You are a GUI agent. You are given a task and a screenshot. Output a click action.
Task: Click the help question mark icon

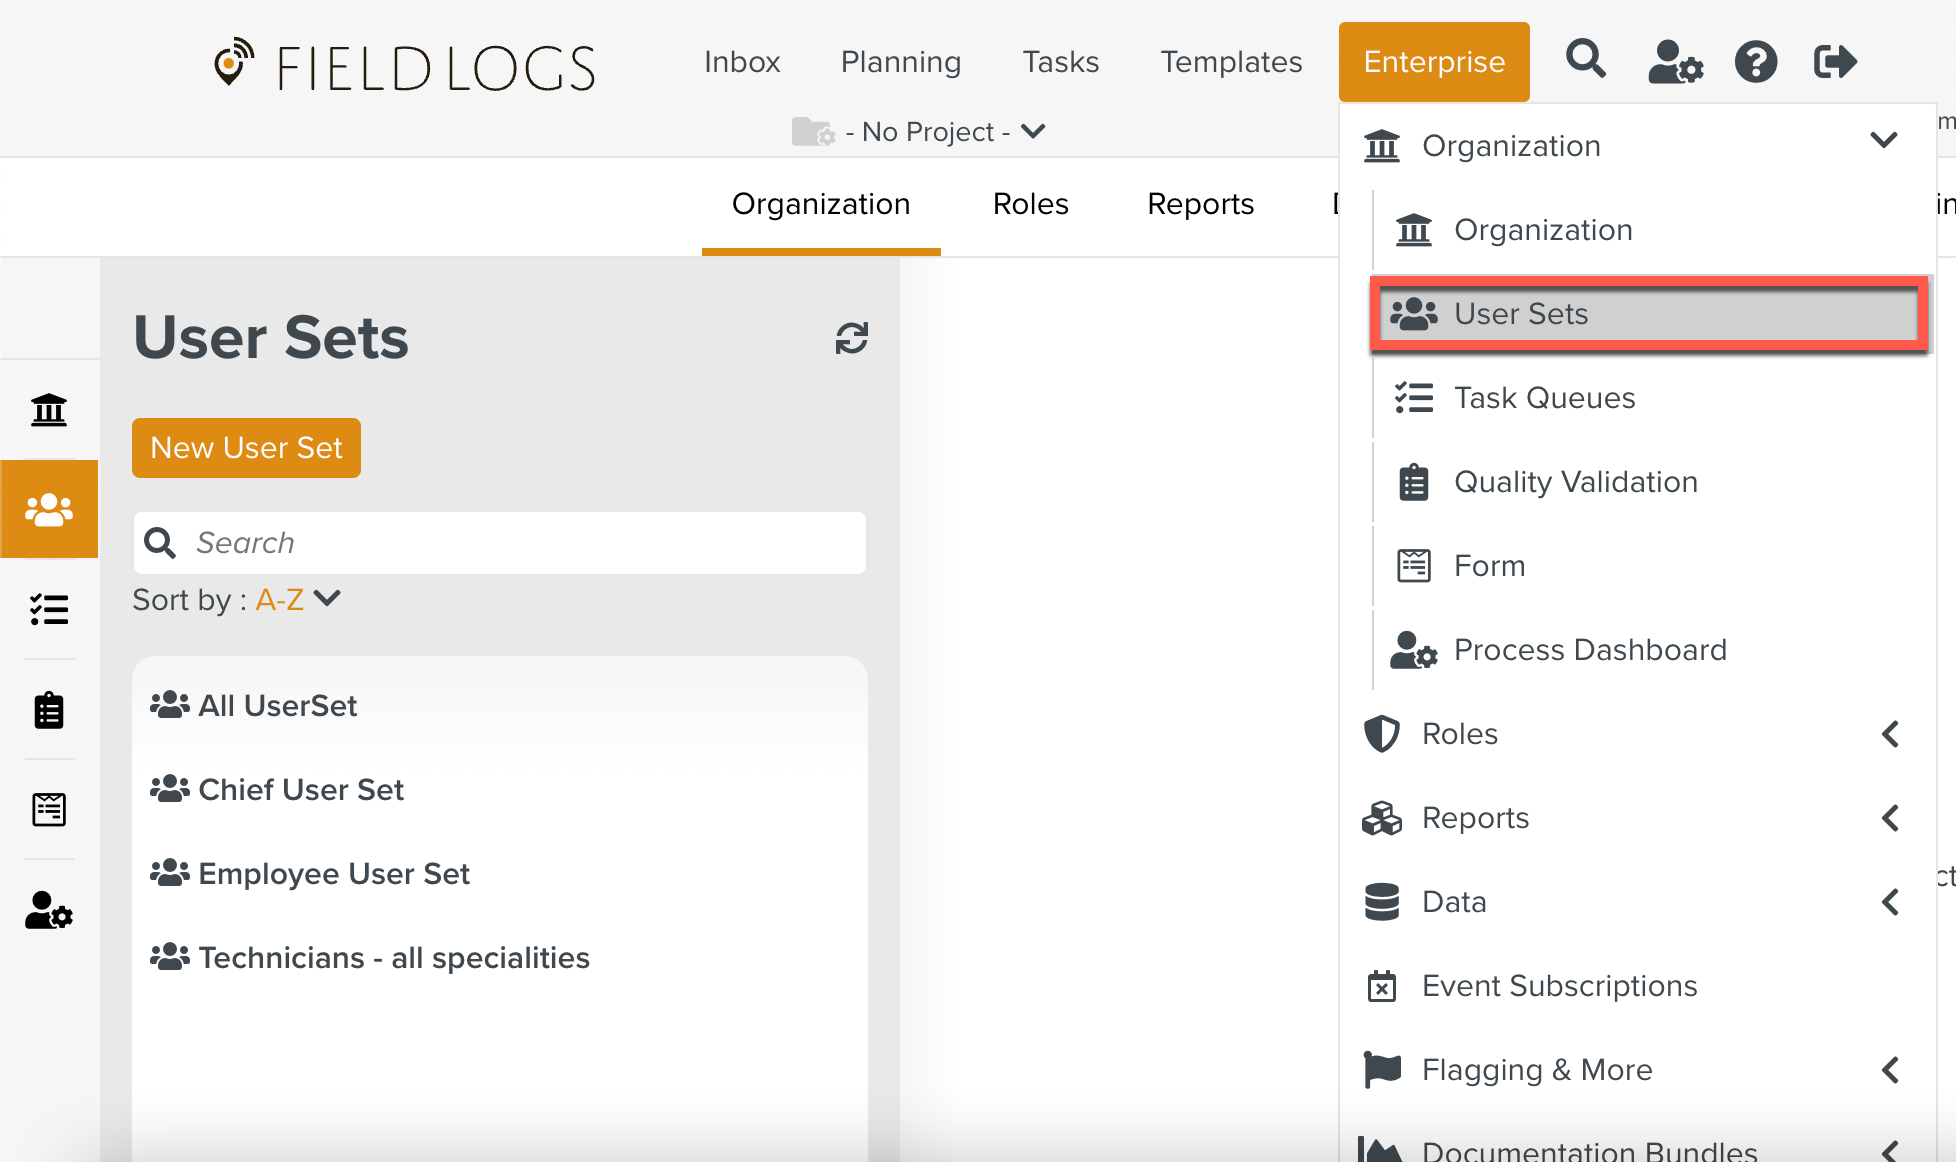(x=1755, y=62)
